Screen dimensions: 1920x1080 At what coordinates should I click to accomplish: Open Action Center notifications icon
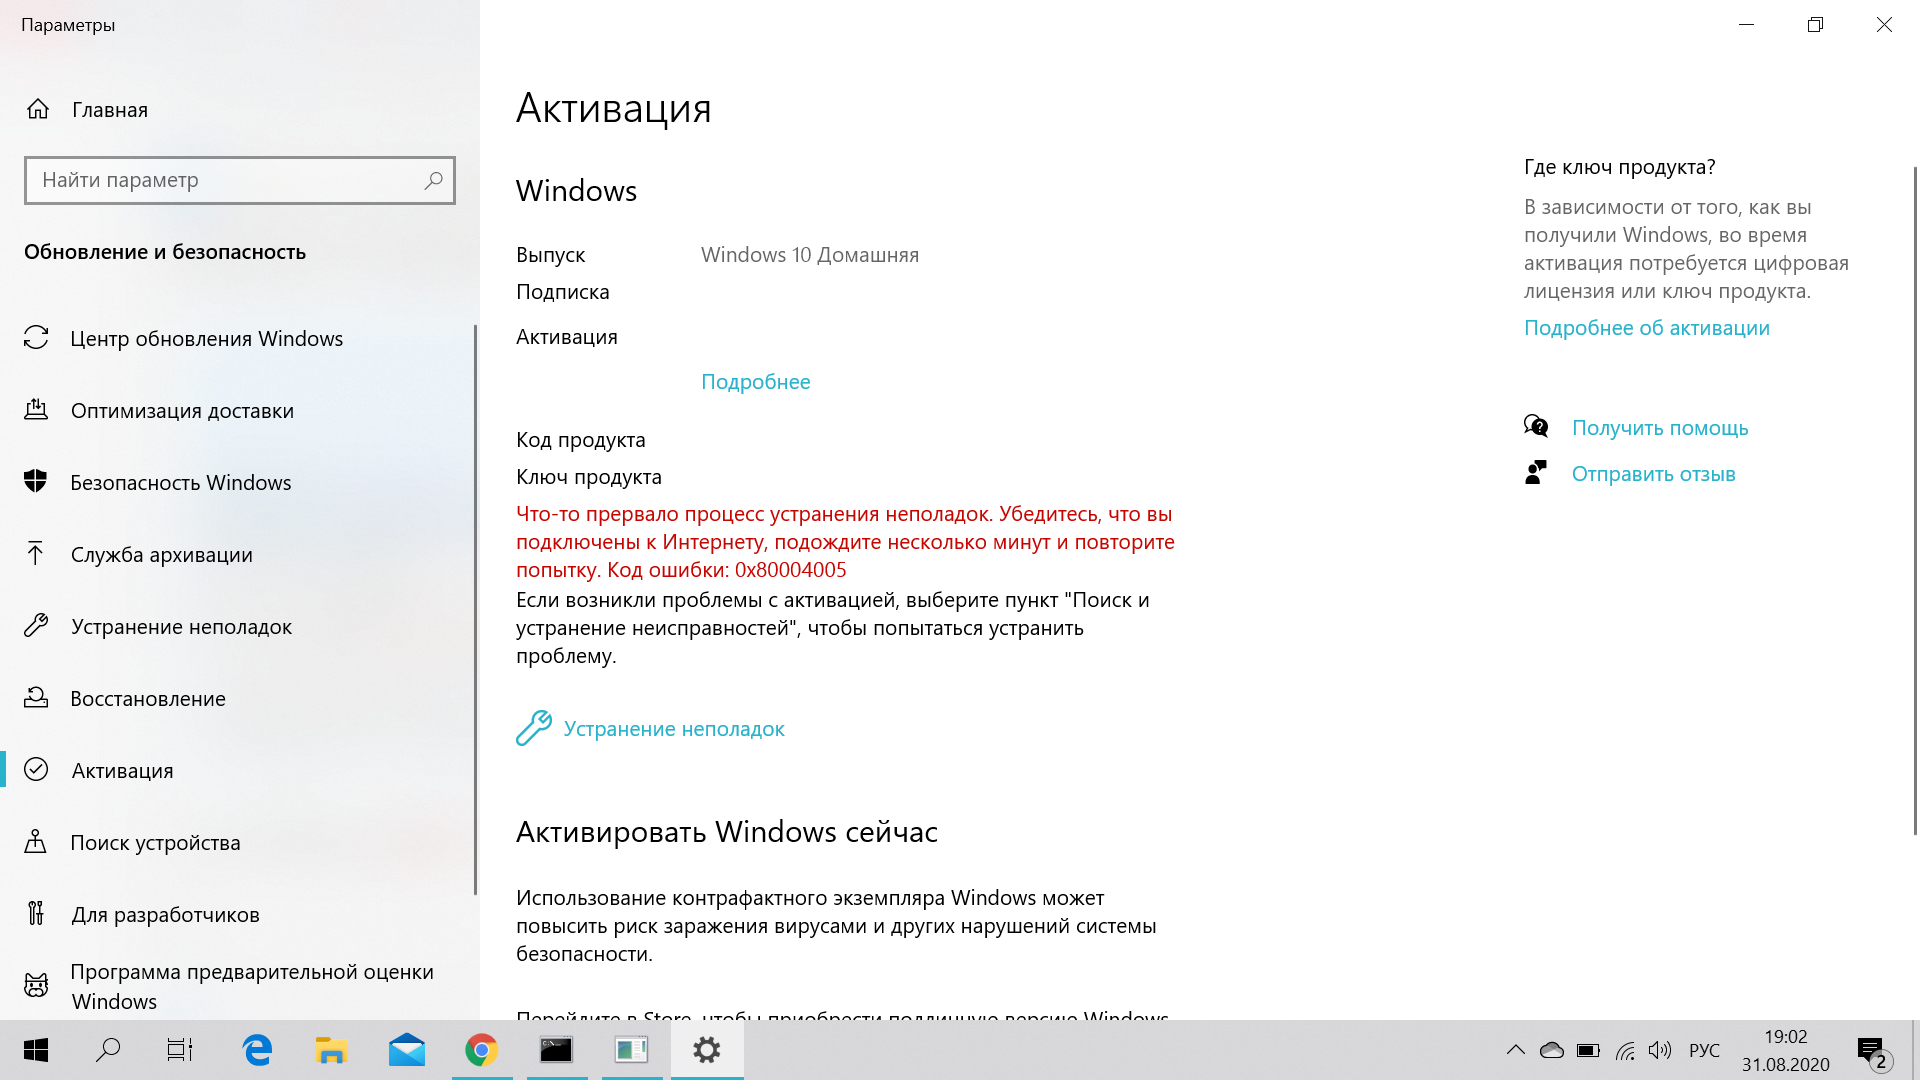tap(1872, 1052)
